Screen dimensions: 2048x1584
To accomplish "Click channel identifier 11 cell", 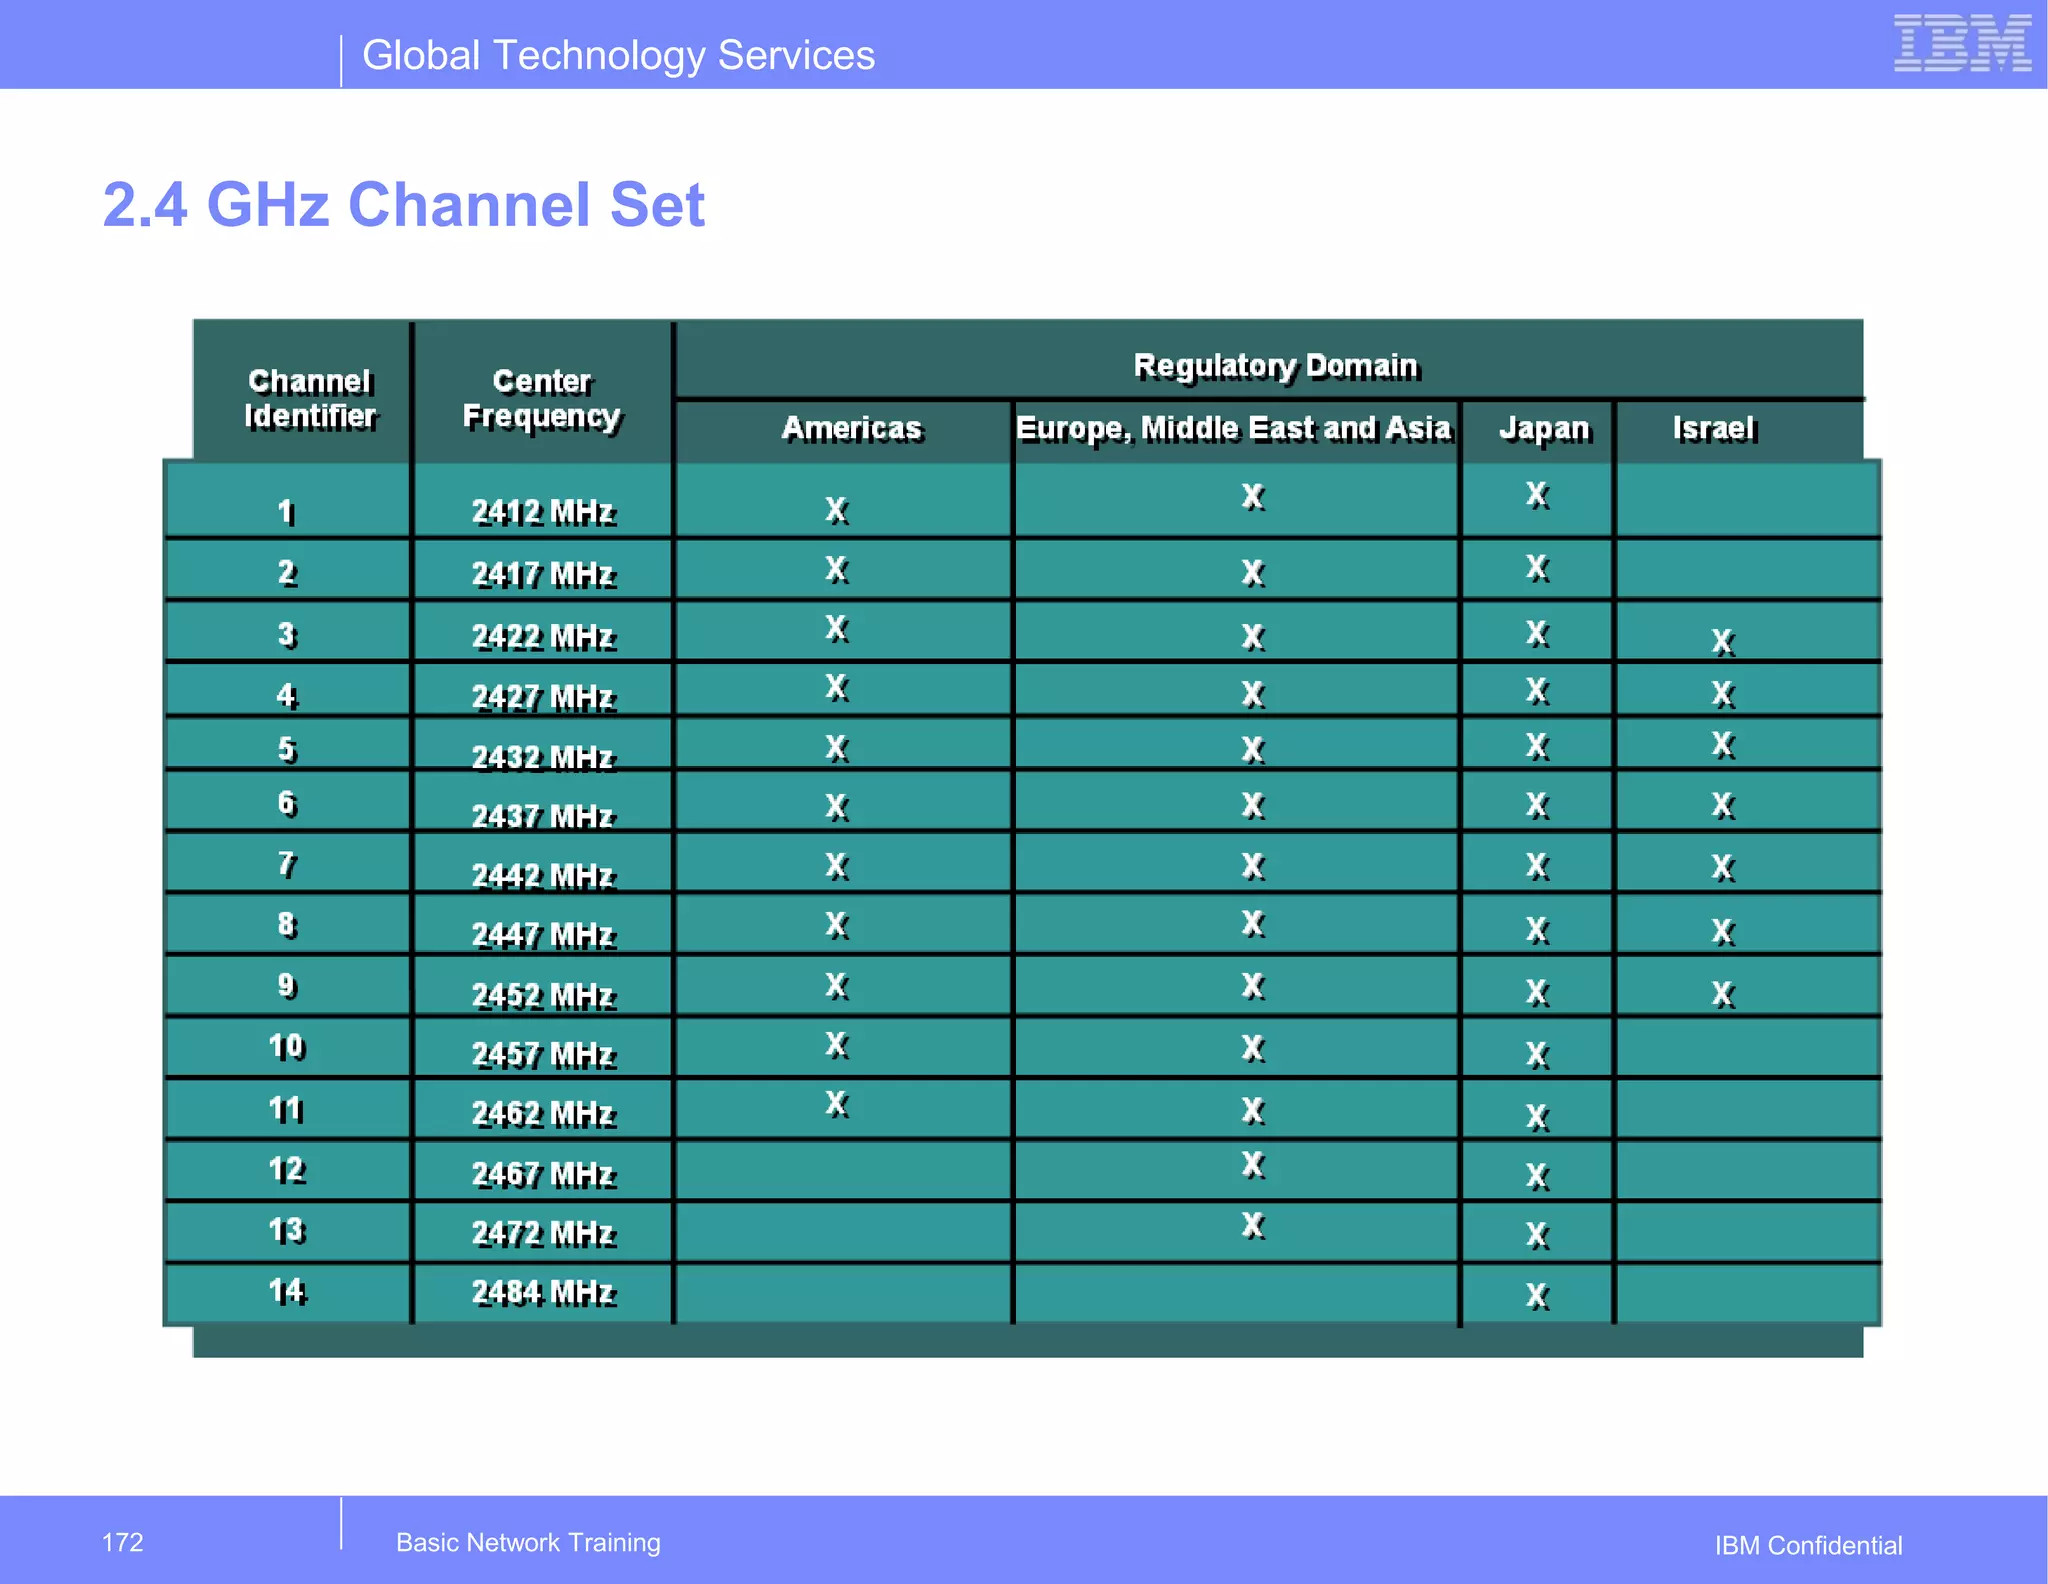I will tap(287, 1109).
